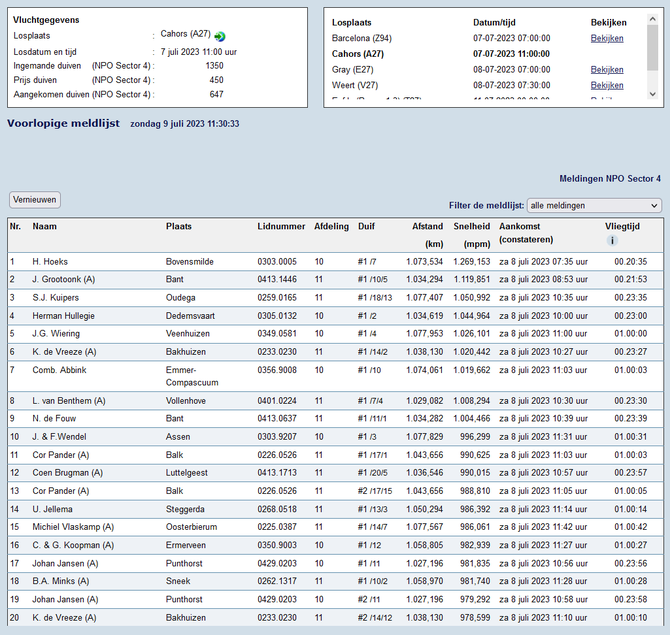Select name Herman Hullegie in row 4
This screenshot has width=670, height=635.
click(64, 316)
